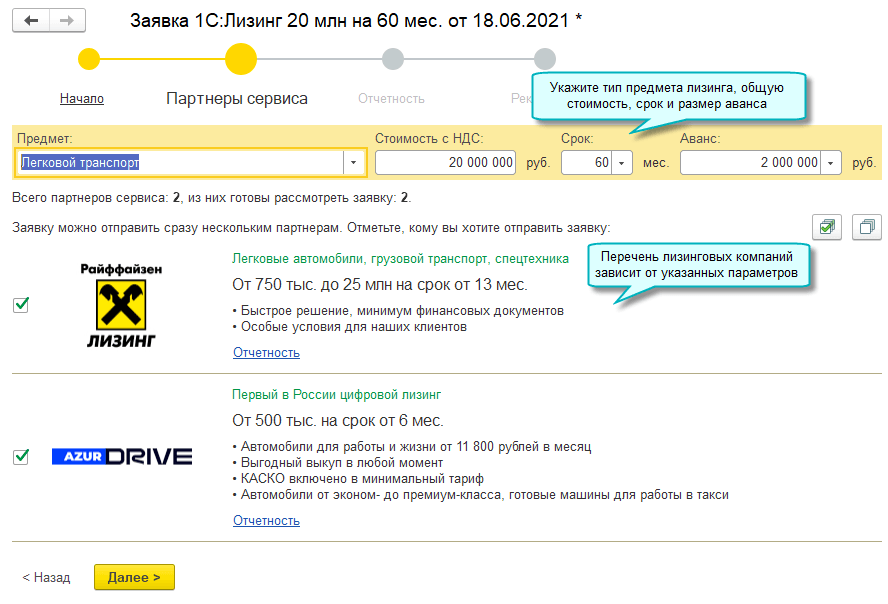The image size is (888, 604).
Task: Open Отчетность link under Azur Drive
Action: point(266,520)
